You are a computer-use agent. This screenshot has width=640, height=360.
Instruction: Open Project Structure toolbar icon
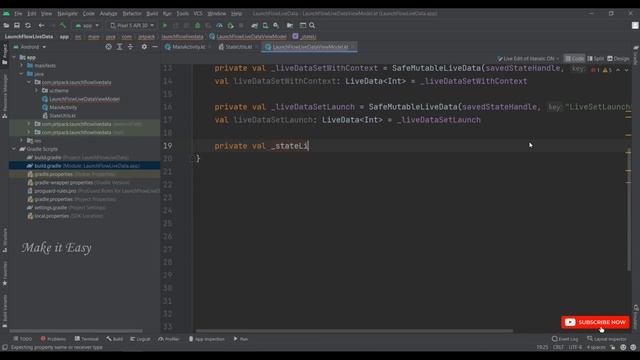(x=290, y=25)
